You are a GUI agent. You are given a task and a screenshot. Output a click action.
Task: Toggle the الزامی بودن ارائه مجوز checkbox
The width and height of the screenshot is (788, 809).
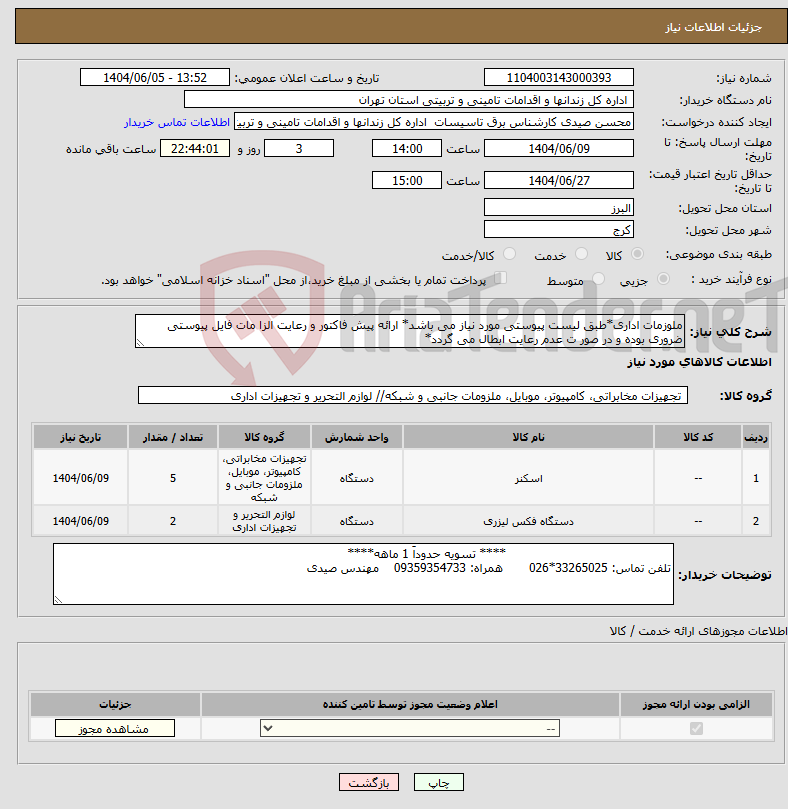pos(696,729)
